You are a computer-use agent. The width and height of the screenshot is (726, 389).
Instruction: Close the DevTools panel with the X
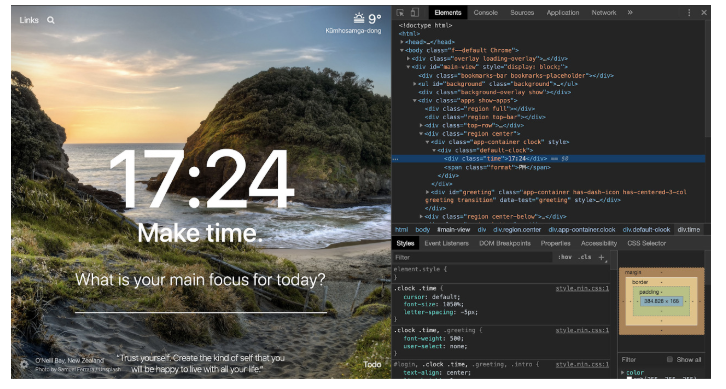[704, 13]
